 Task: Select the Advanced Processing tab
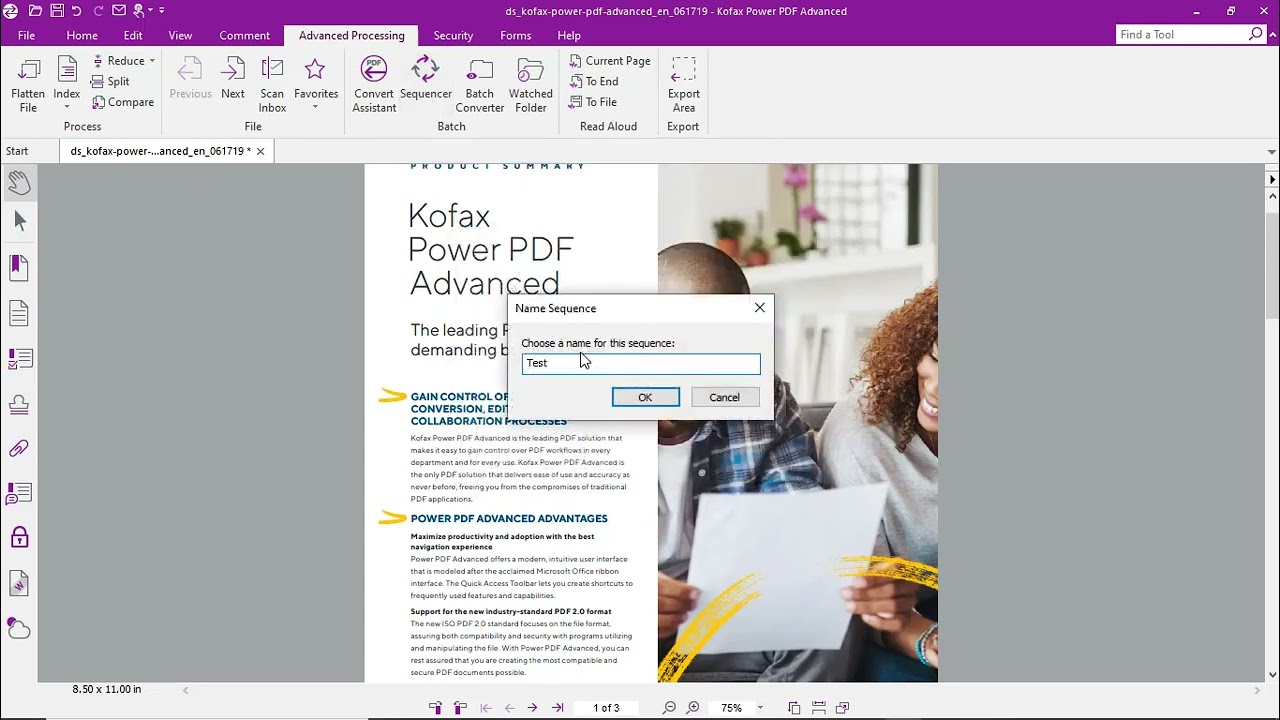tap(352, 35)
